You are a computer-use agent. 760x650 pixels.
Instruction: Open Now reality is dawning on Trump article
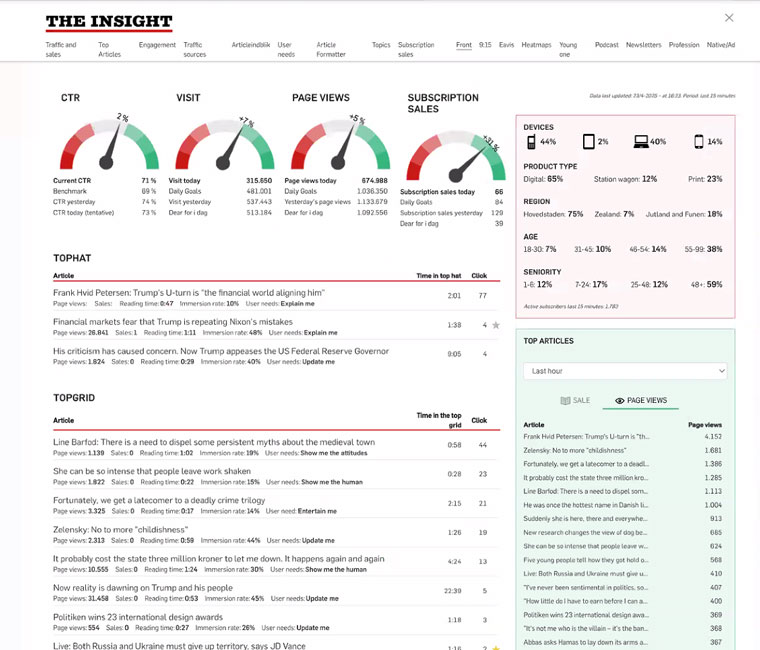[x=143, y=587]
